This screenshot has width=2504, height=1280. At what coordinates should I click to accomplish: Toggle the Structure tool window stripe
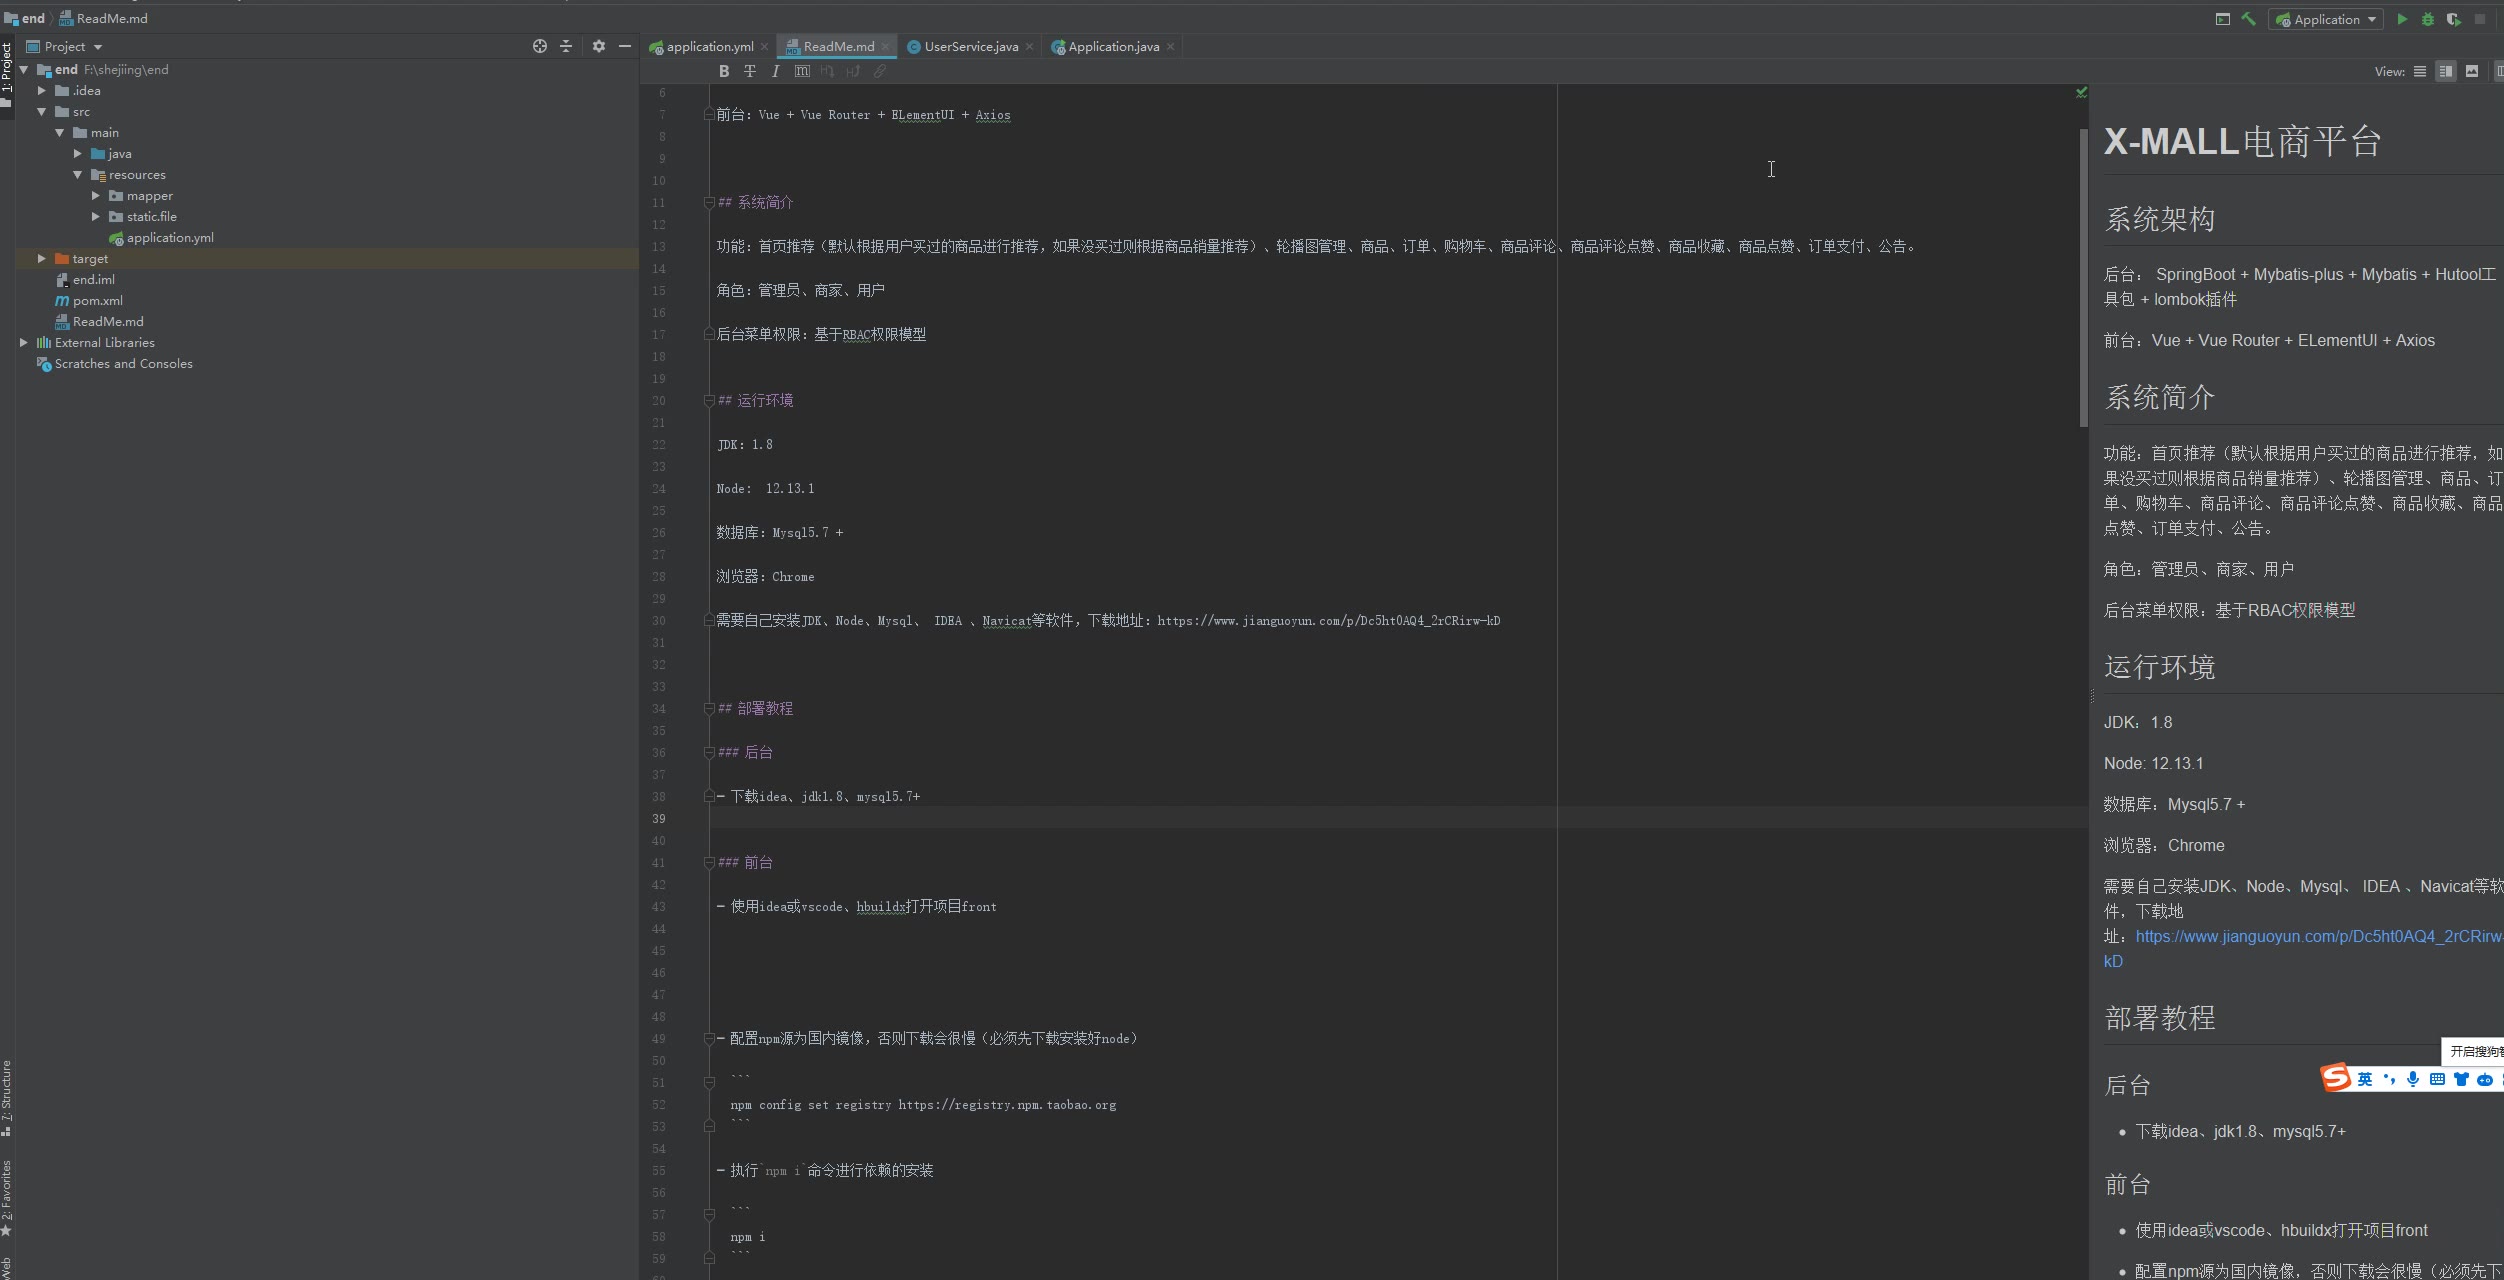coord(6,1097)
